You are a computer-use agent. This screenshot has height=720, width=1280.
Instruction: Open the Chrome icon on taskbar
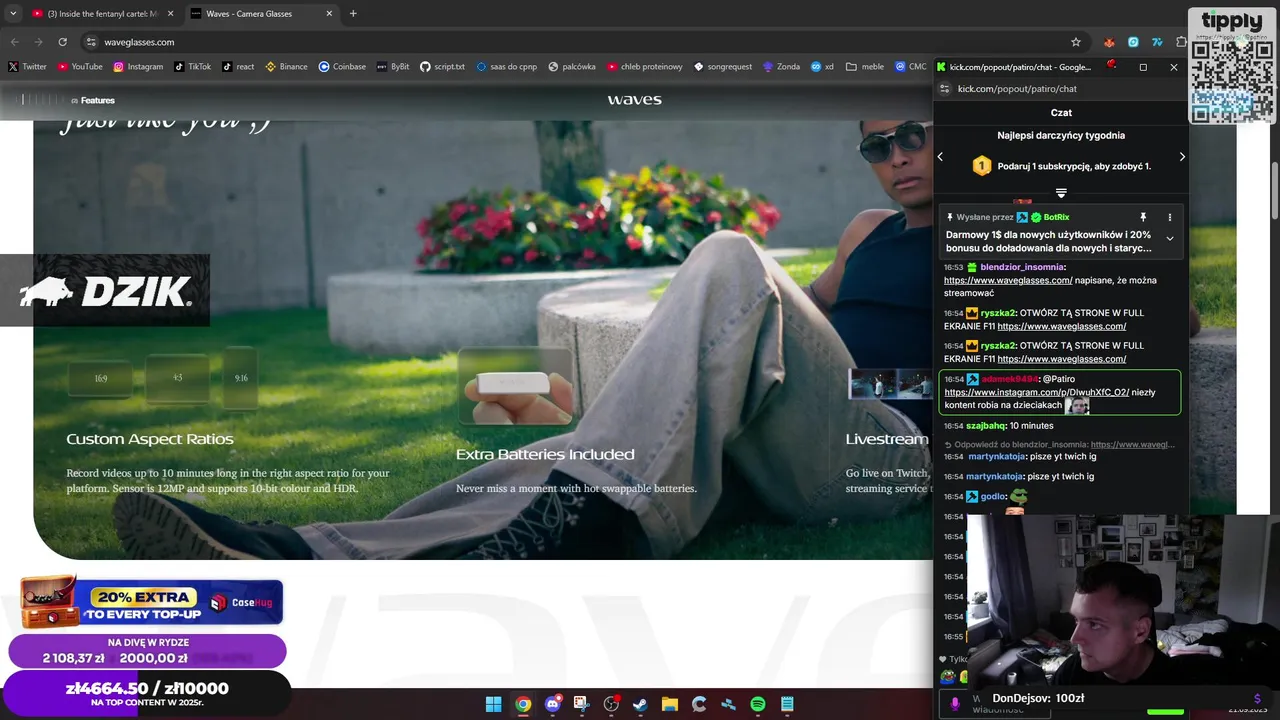point(522,704)
